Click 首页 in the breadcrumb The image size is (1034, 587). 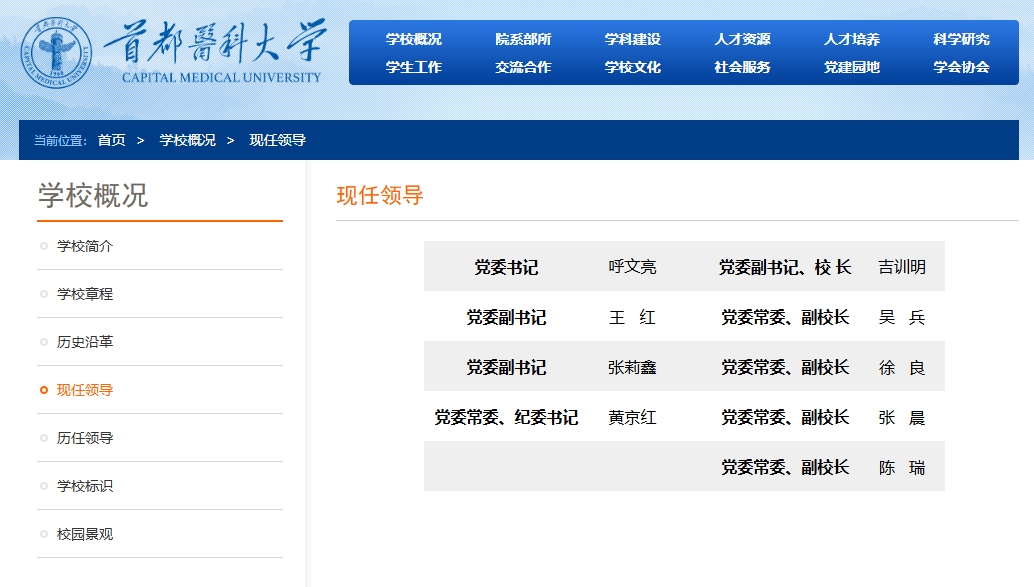tap(111, 140)
